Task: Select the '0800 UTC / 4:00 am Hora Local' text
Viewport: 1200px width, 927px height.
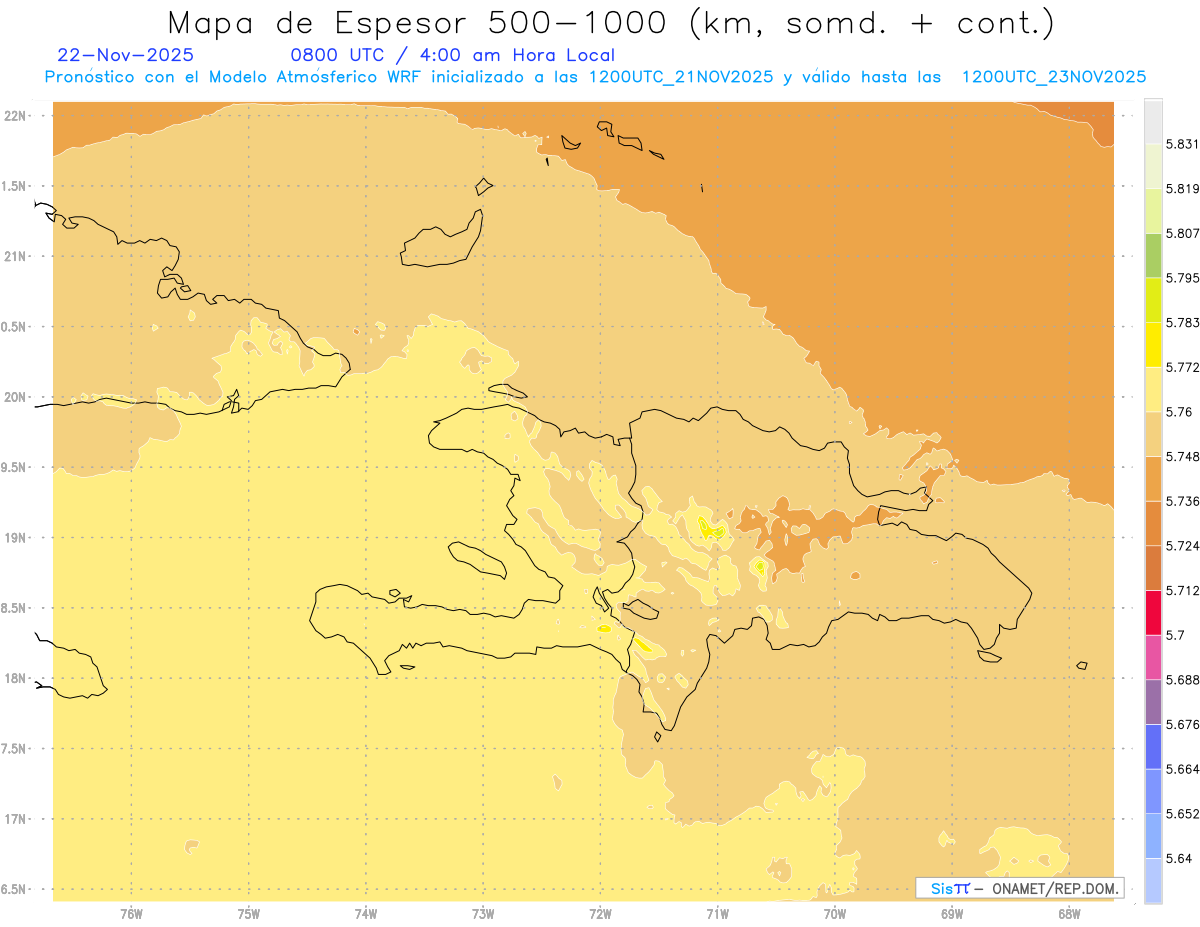Action: 452,56
